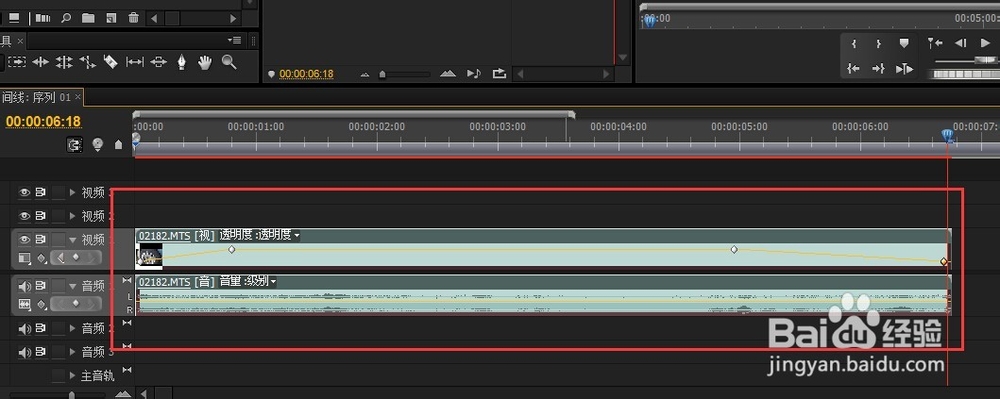Select the Zoom magnifier tool

coord(228,62)
